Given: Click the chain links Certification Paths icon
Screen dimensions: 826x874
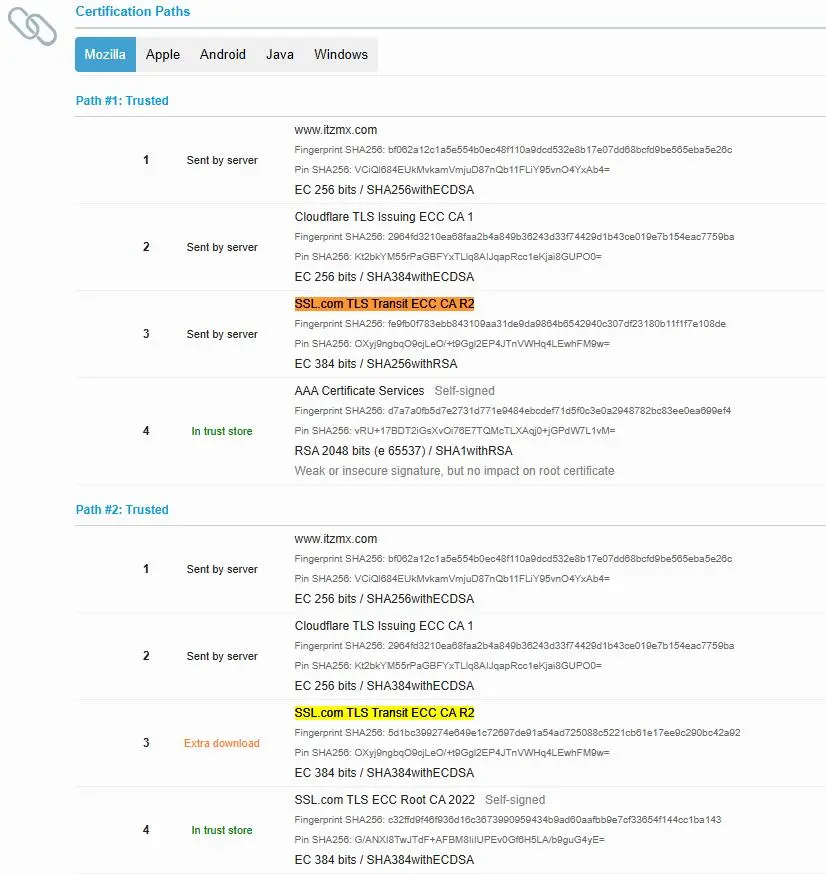Looking at the screenshot, I should [32, 26].
